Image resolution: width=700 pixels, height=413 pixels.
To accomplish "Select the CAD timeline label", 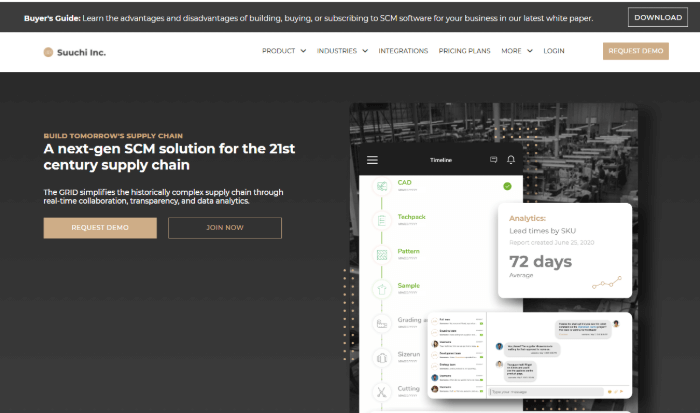I will pos(404,182).
